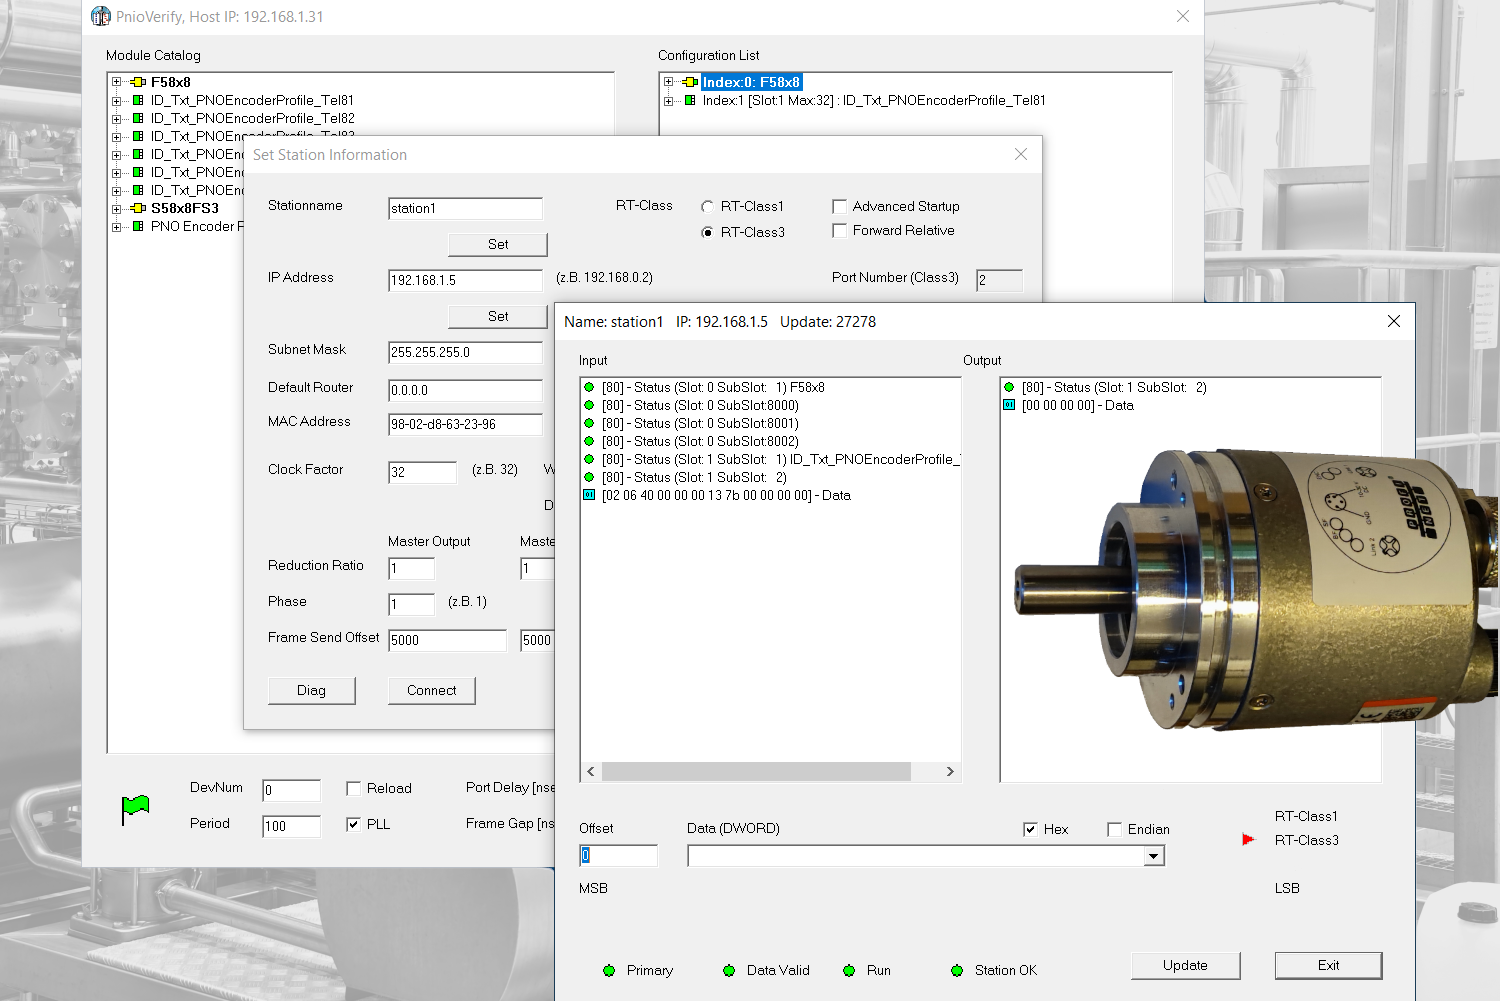The image size is (1500, 1001).
Task: Enable the Advanced Startup checkbox
Action: pyautogui.click(x=840, y=207)
